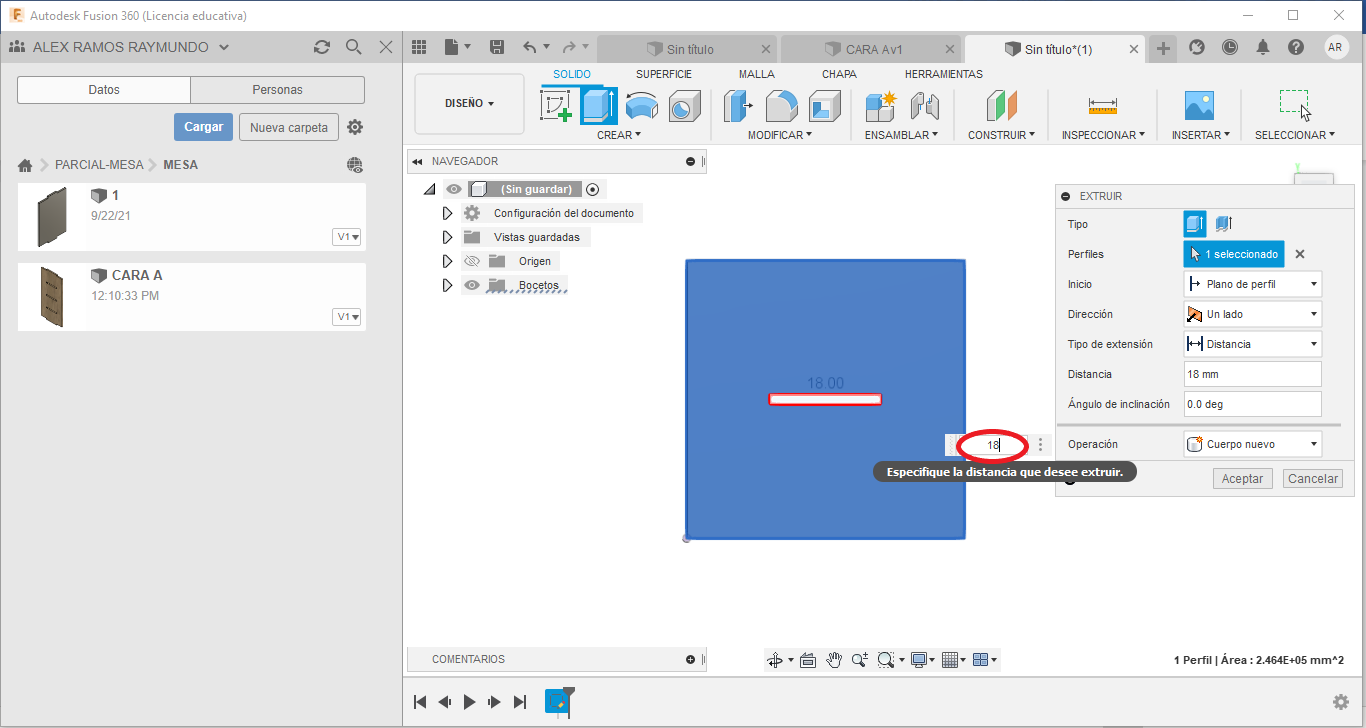The image size is (1366, 728).
Task: Select the Press Pull tool
Action: 738,106
